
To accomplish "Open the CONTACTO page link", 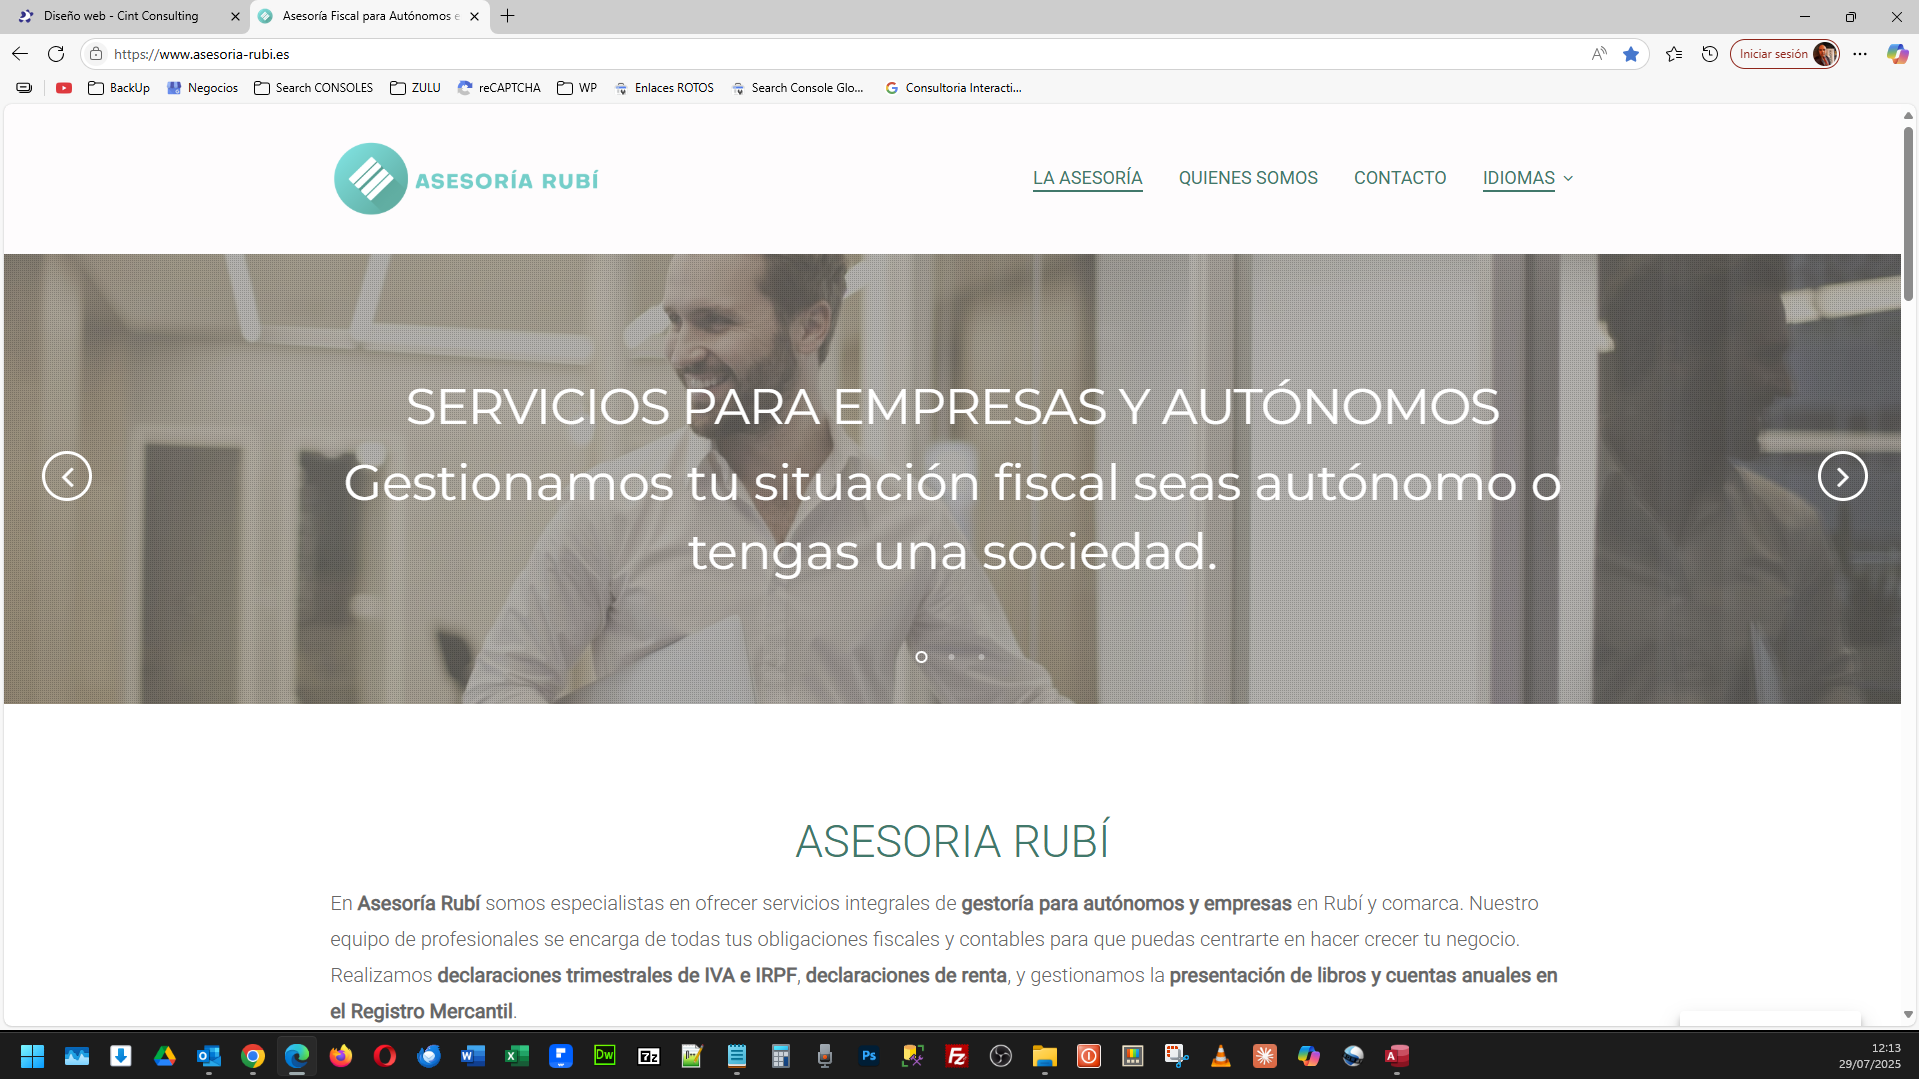I will click(1399, 178).
